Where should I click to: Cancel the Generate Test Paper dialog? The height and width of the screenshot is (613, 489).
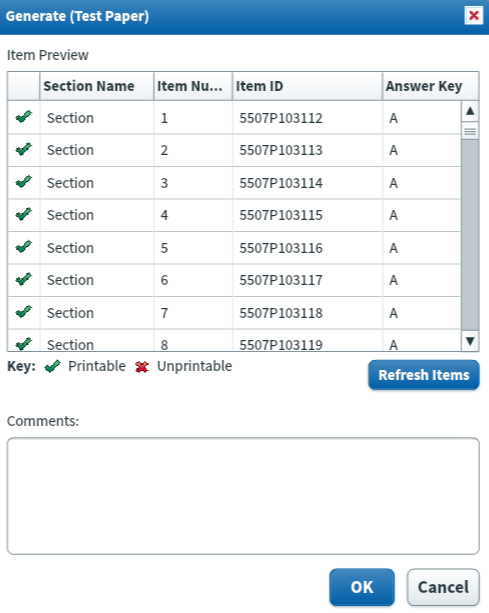click(x=443, y=587)
